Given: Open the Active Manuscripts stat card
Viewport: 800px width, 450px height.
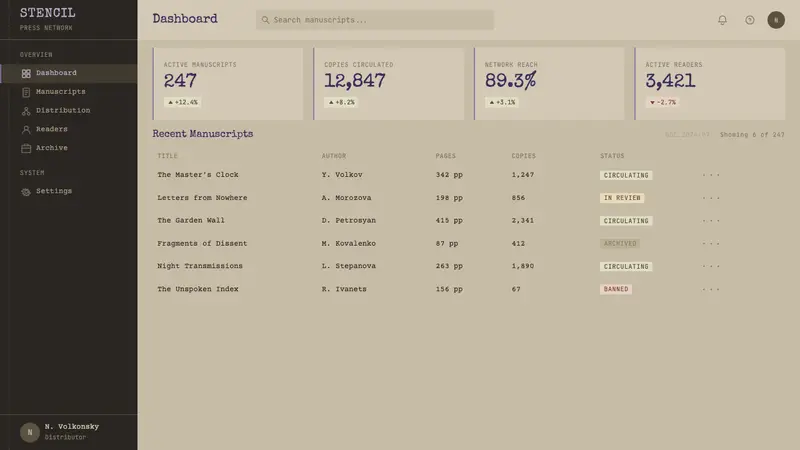Looking at the screenshot, I should pos(228,84).
